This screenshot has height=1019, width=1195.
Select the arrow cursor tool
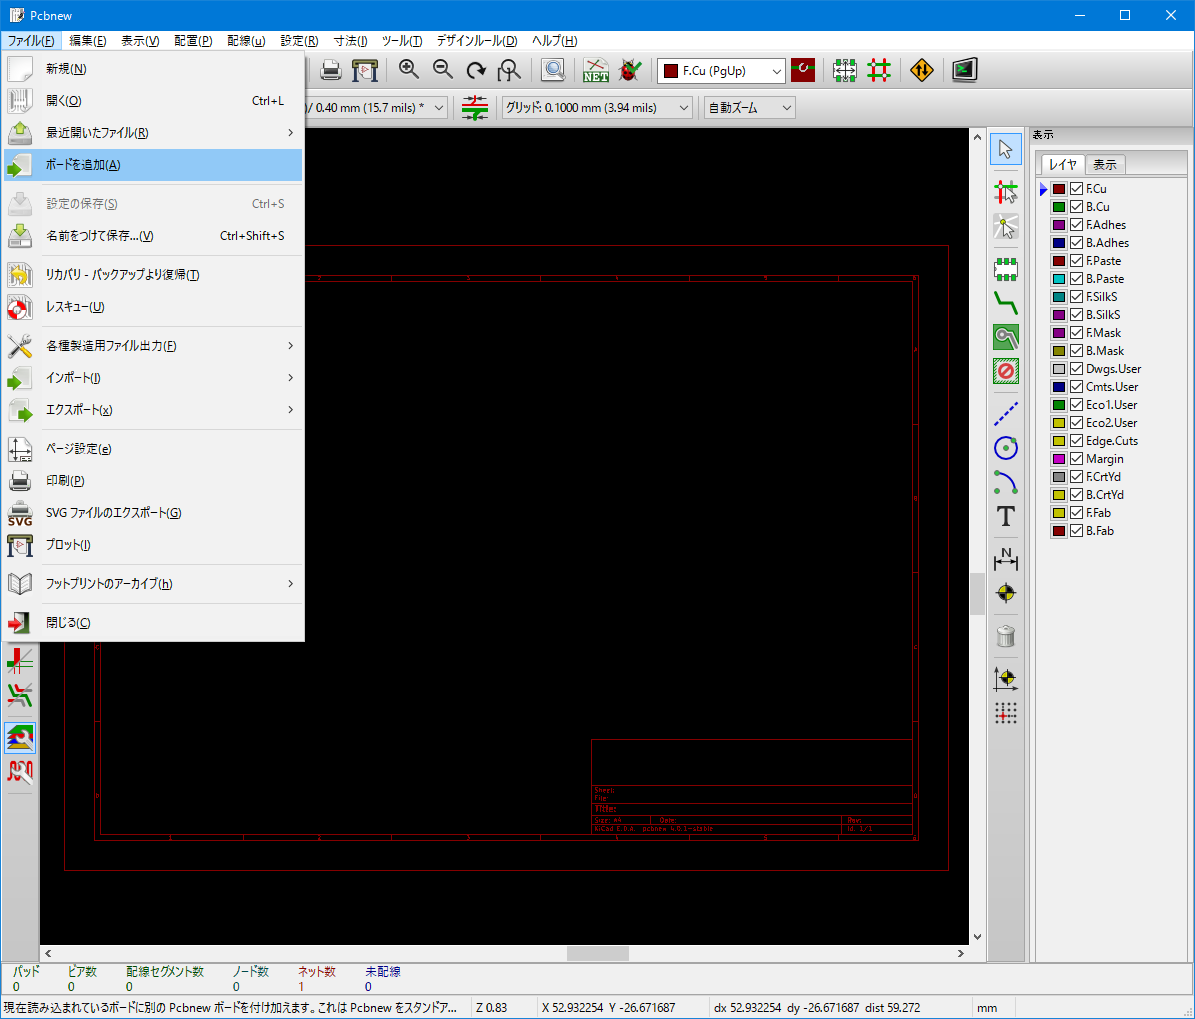click(x=1006, y=149)
